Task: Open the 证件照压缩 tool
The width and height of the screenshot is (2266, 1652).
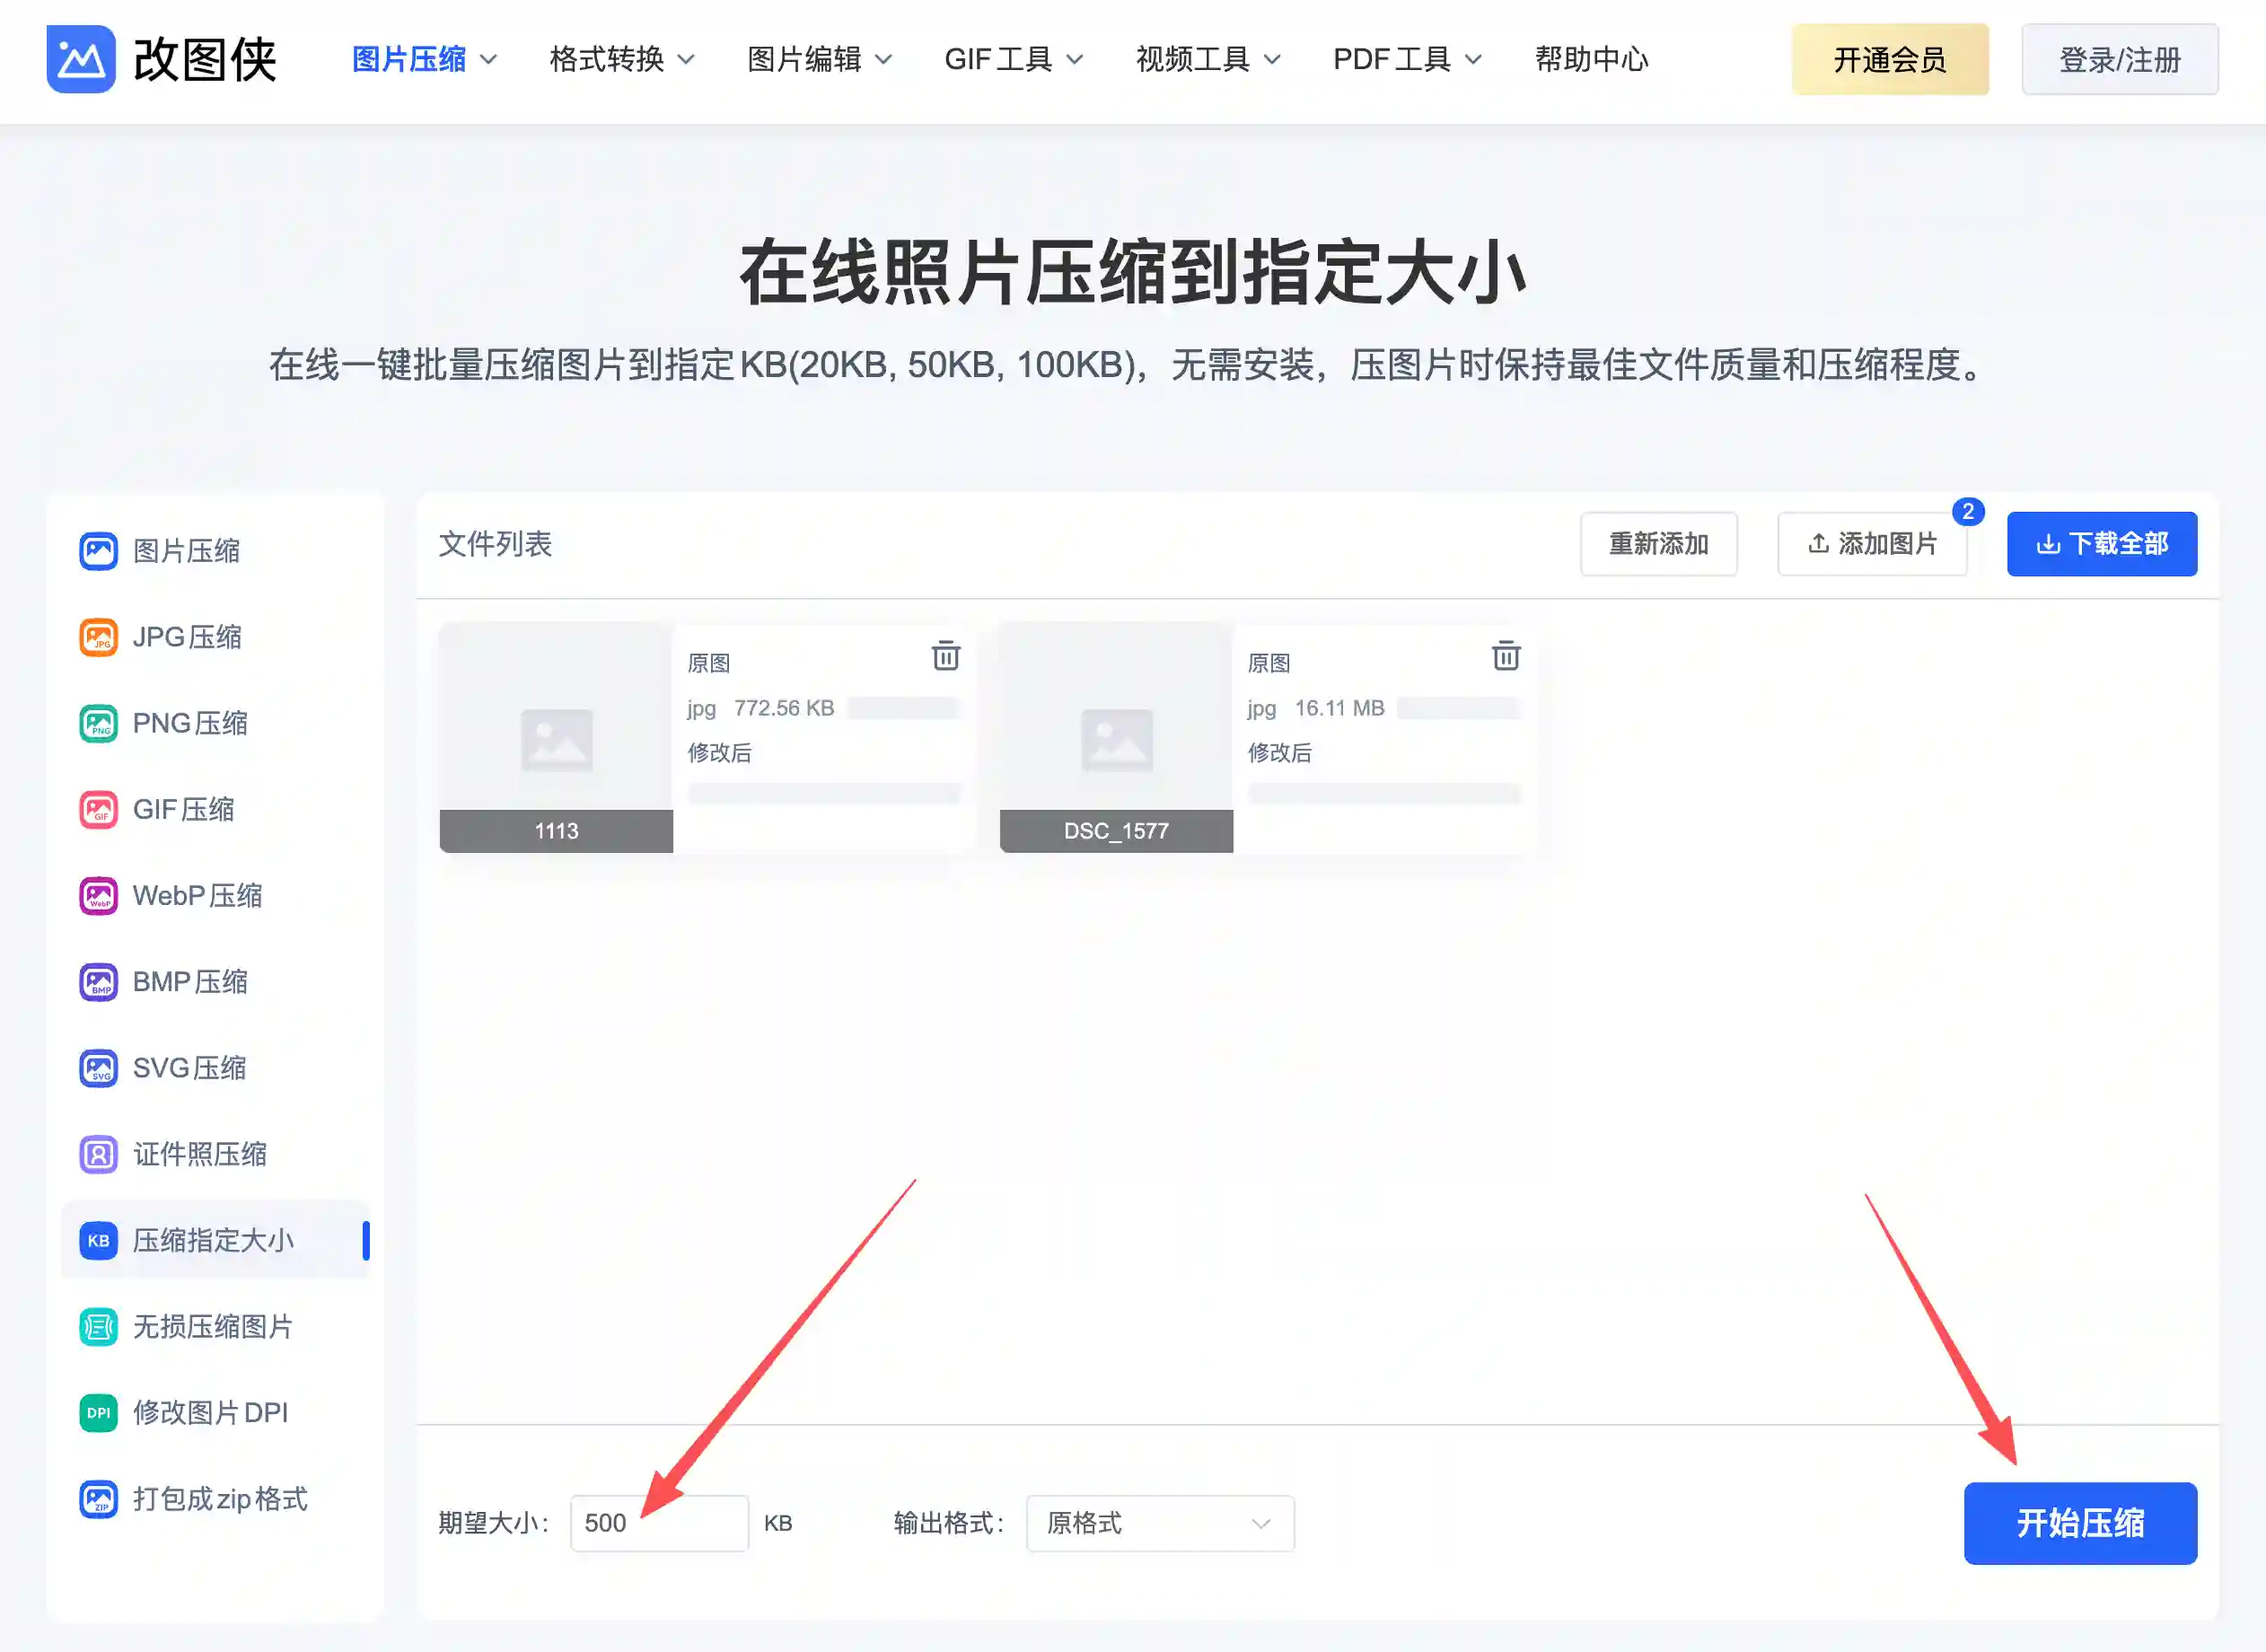Action: [x=199, y=1154]
